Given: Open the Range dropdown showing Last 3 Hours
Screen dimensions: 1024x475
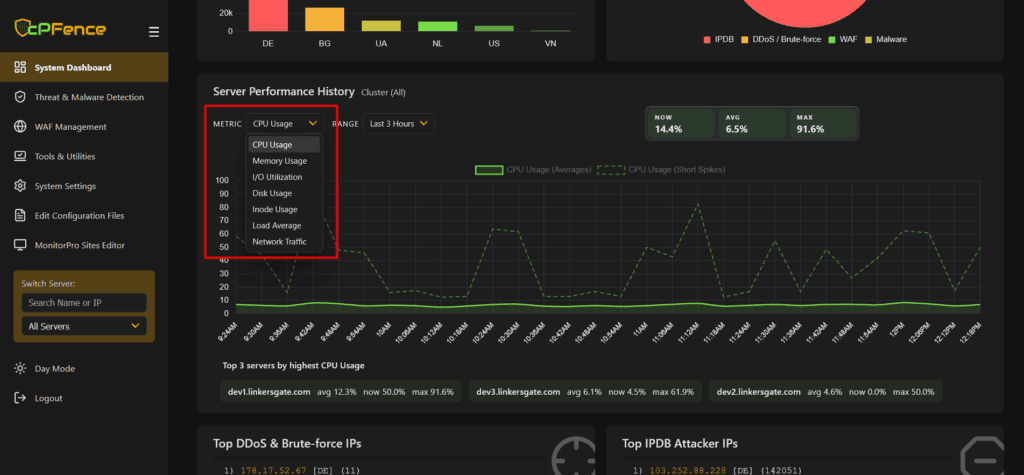Looking at the screenshot, I should 399,124.
